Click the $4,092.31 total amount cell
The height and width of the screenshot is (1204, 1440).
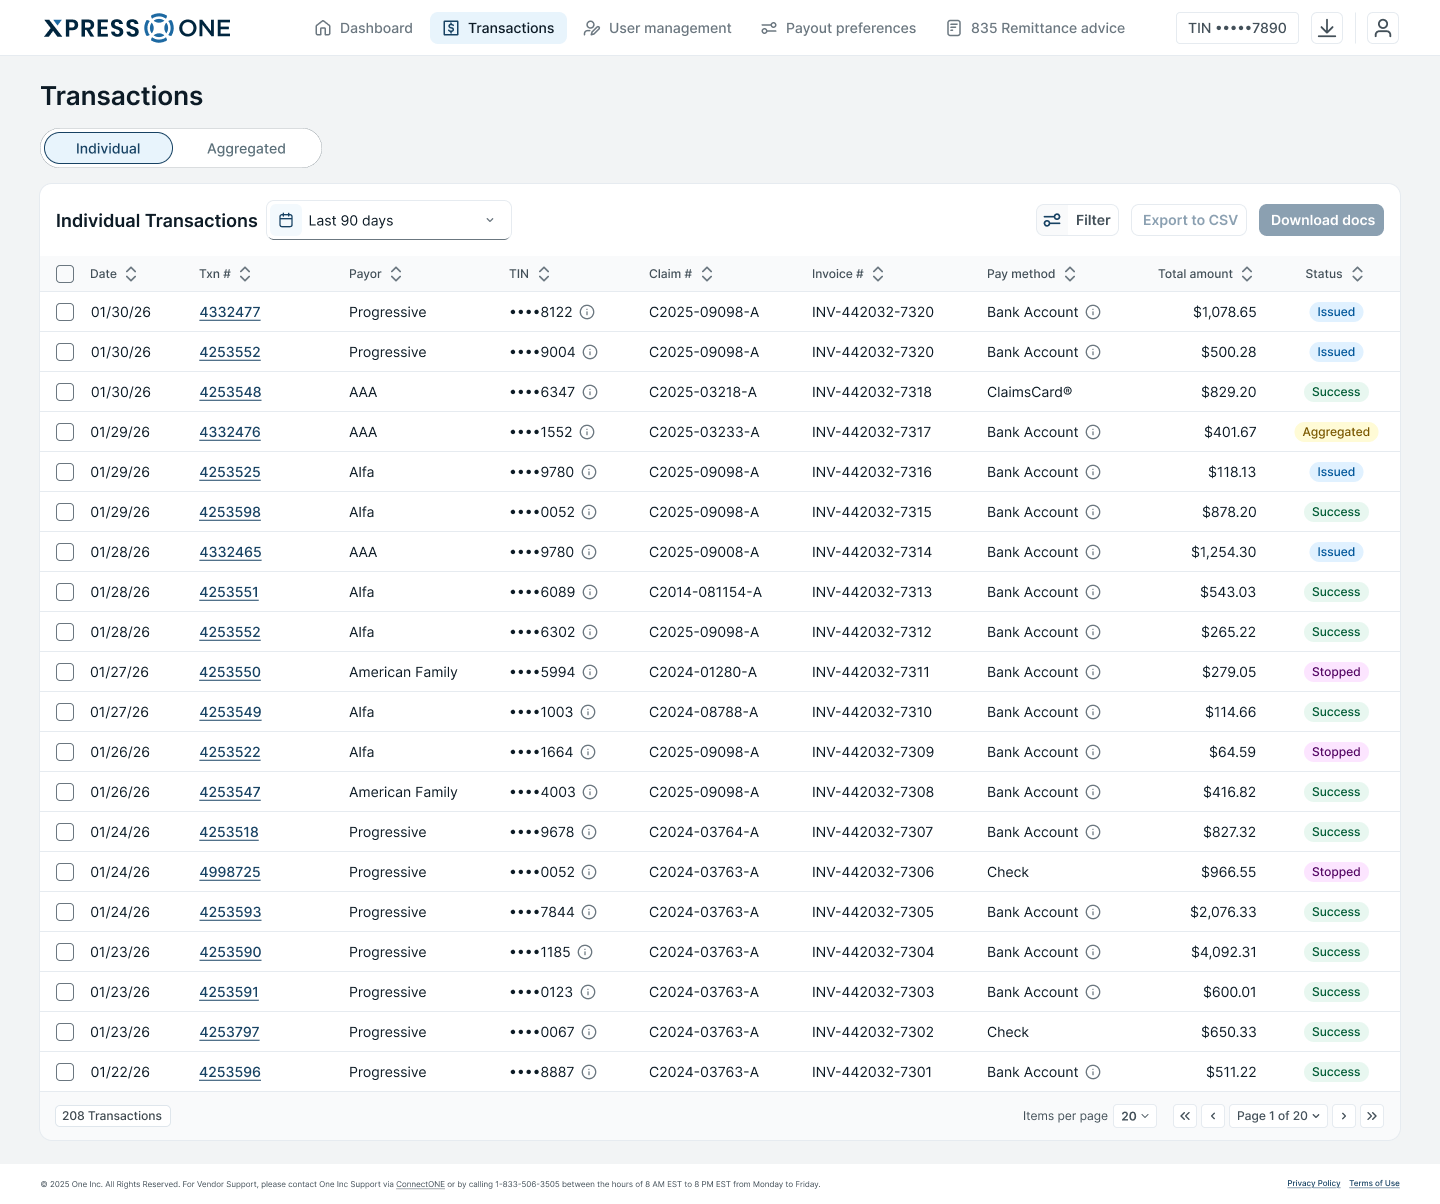1223,952
